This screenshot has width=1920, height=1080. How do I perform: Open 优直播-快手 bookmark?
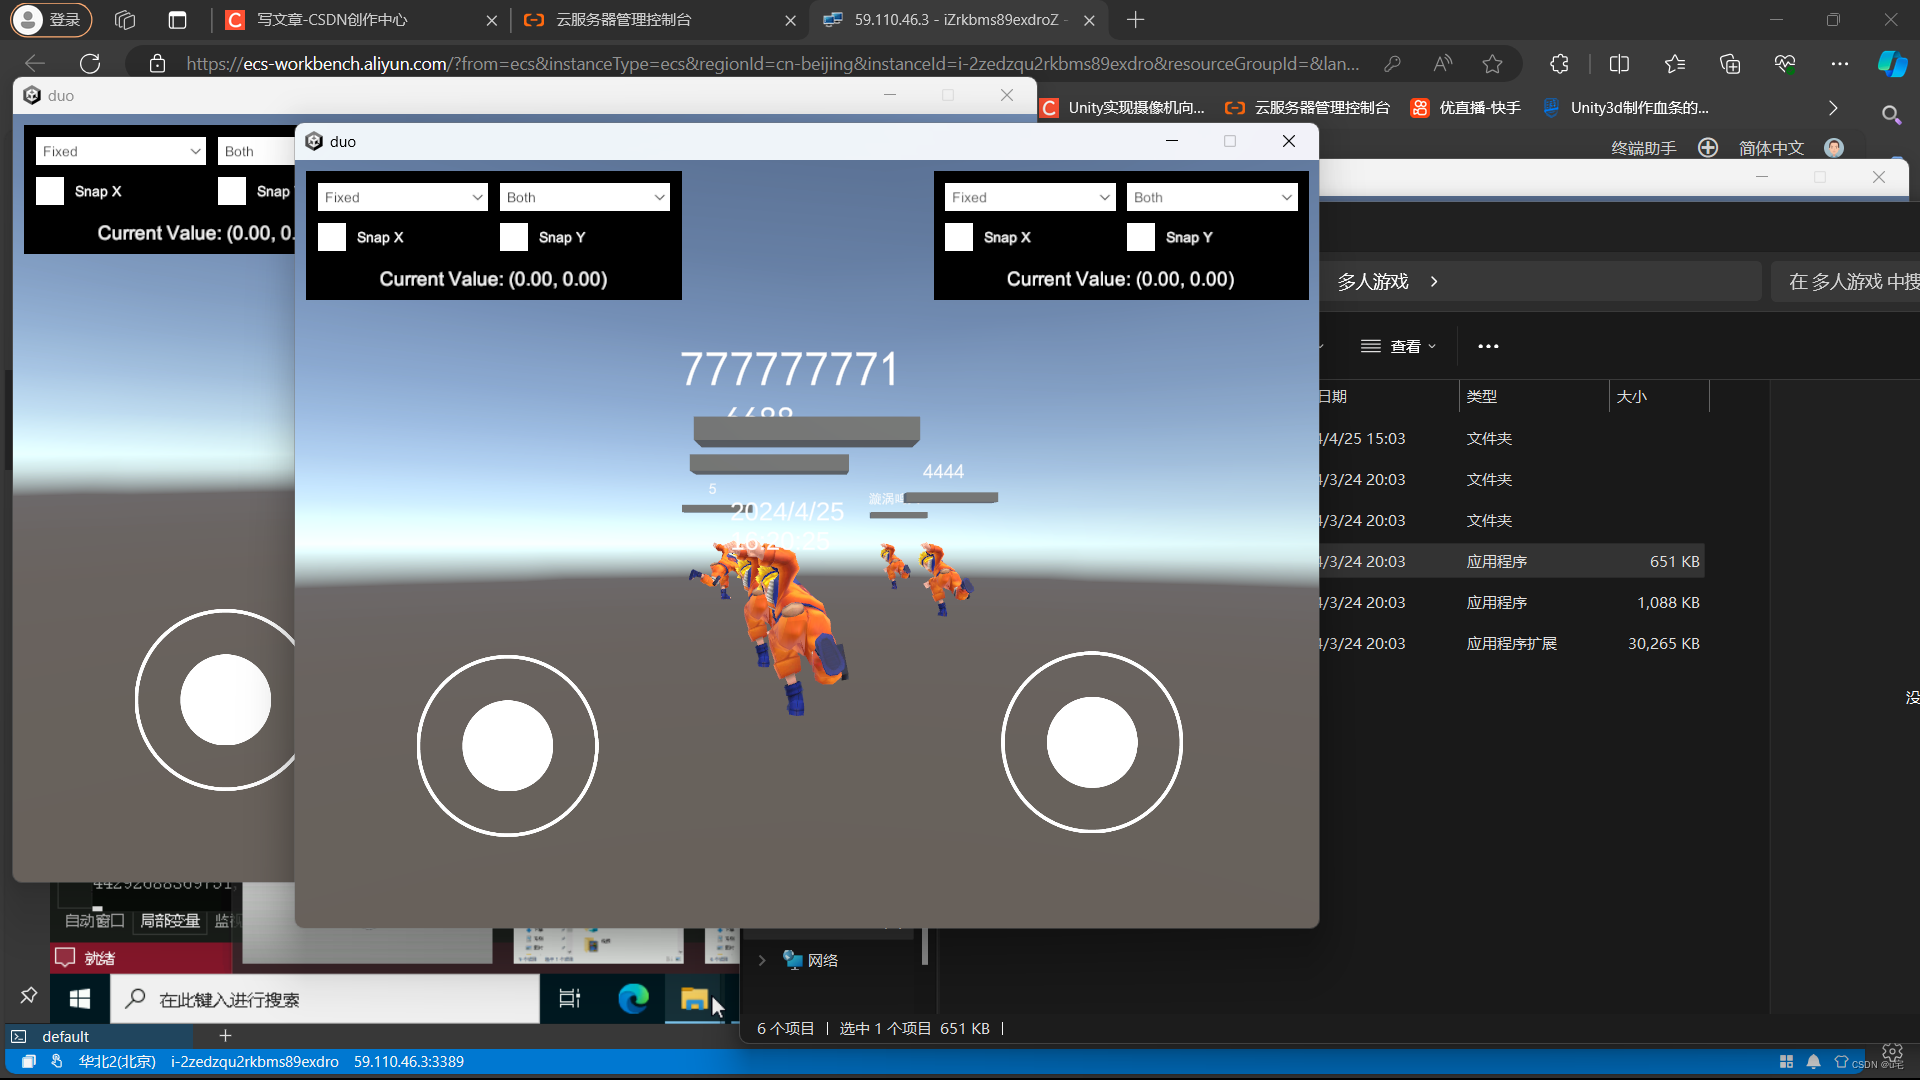[x=1465, y=108]
